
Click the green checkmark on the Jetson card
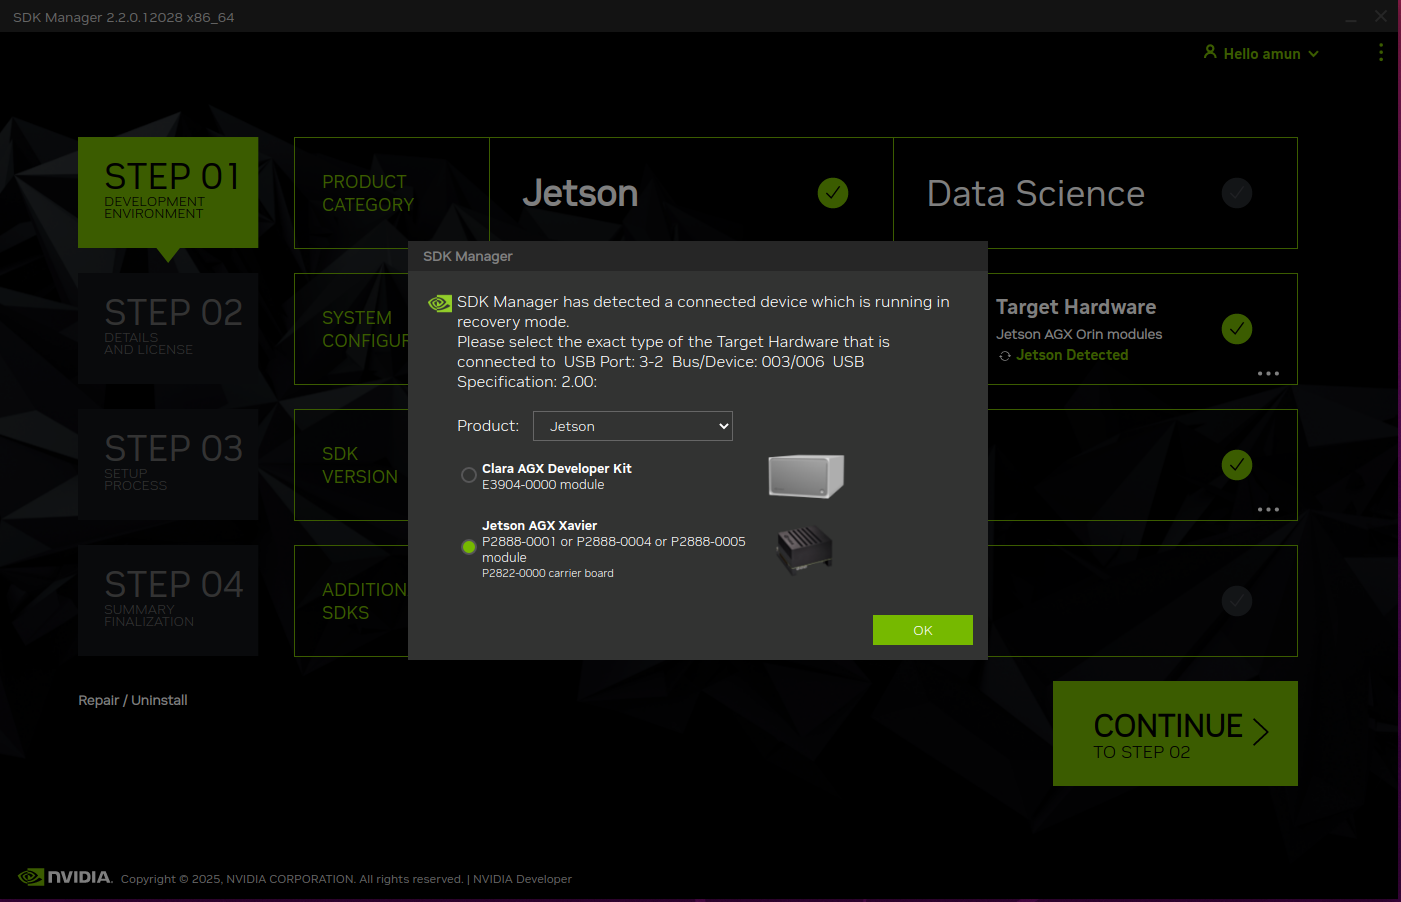click(x=833, y=193)
